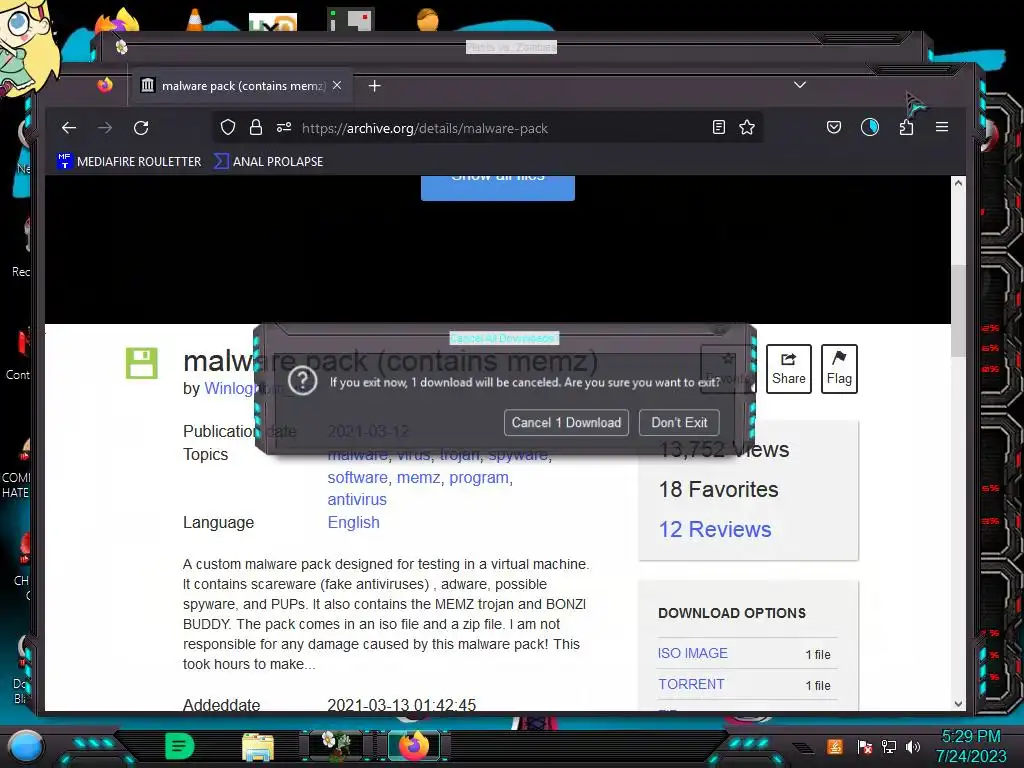
Task: Open the Extensions puzzle icon
Action: tap(906, 127)
